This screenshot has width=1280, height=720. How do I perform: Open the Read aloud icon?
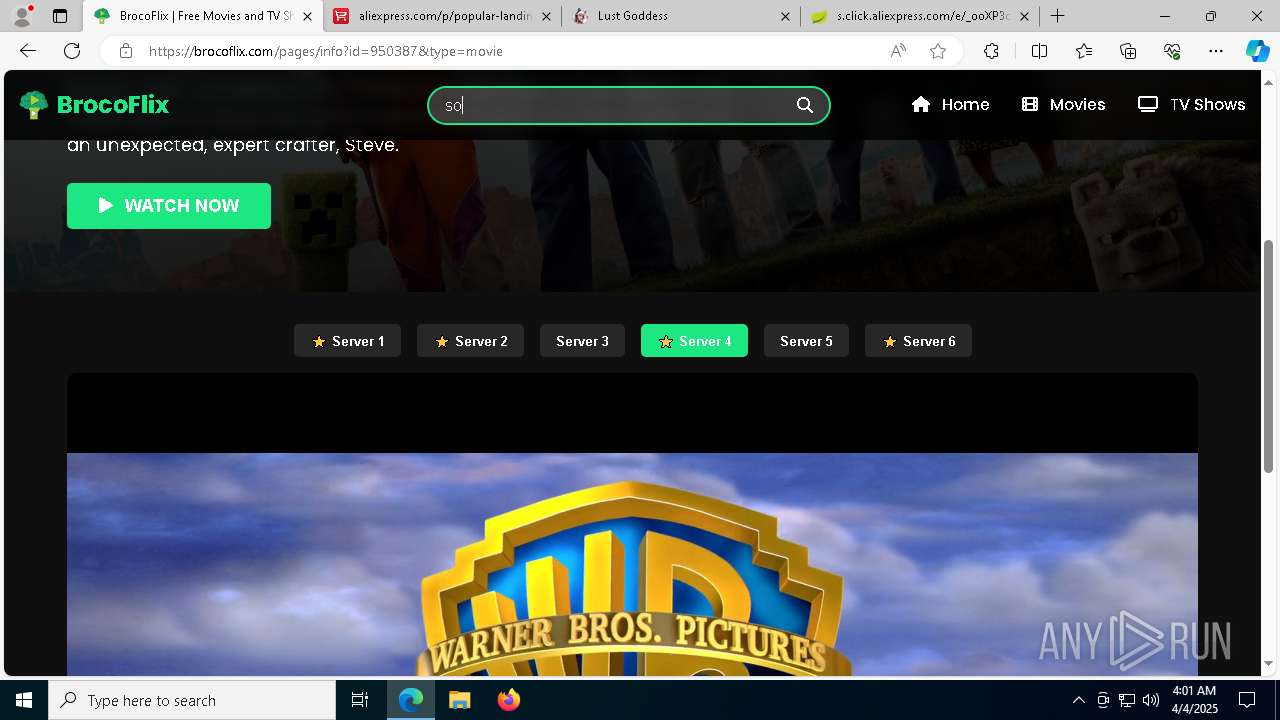898,51
